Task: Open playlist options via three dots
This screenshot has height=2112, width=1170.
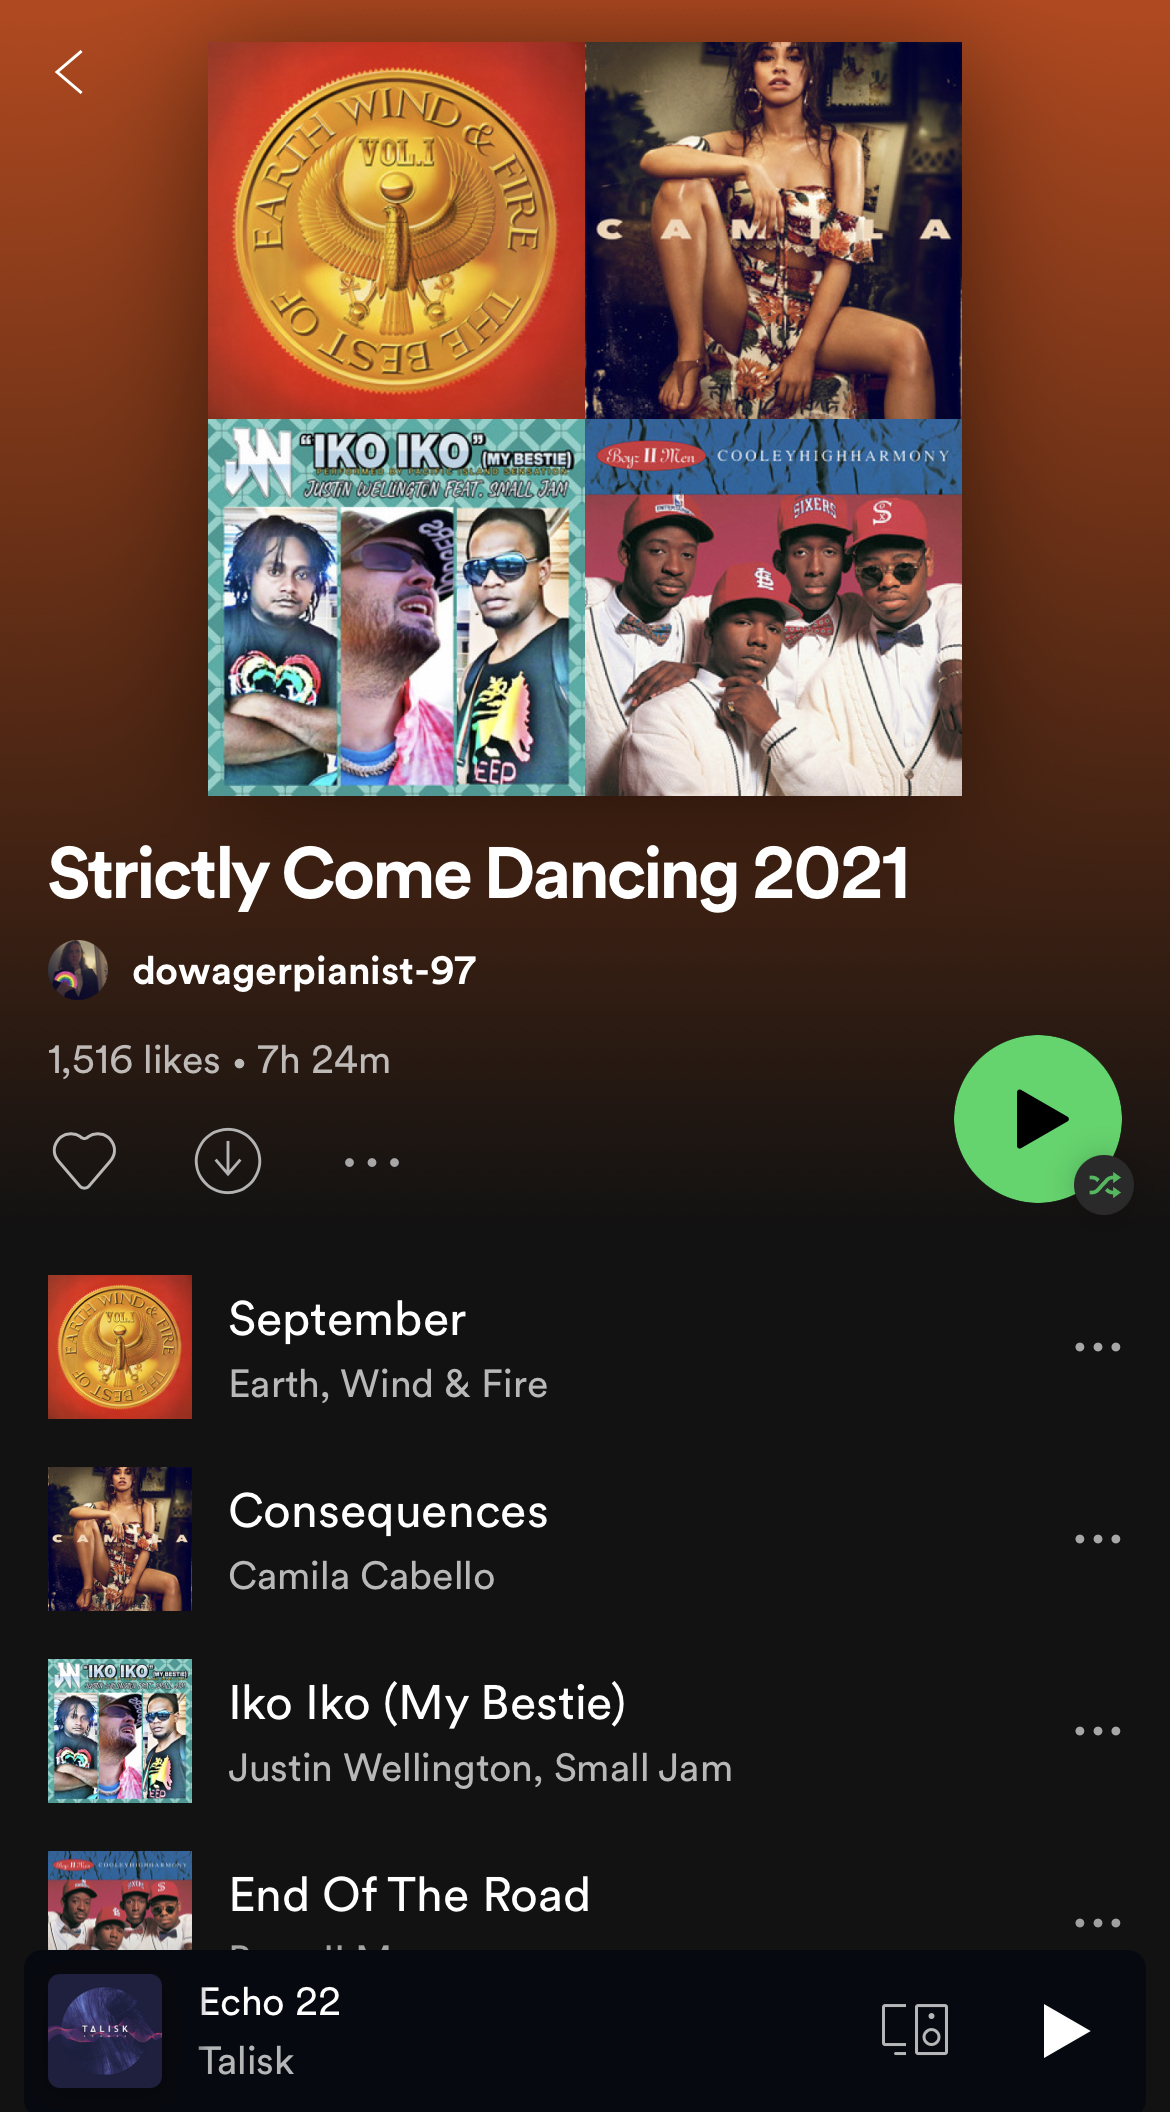Action: point(372,1162)
